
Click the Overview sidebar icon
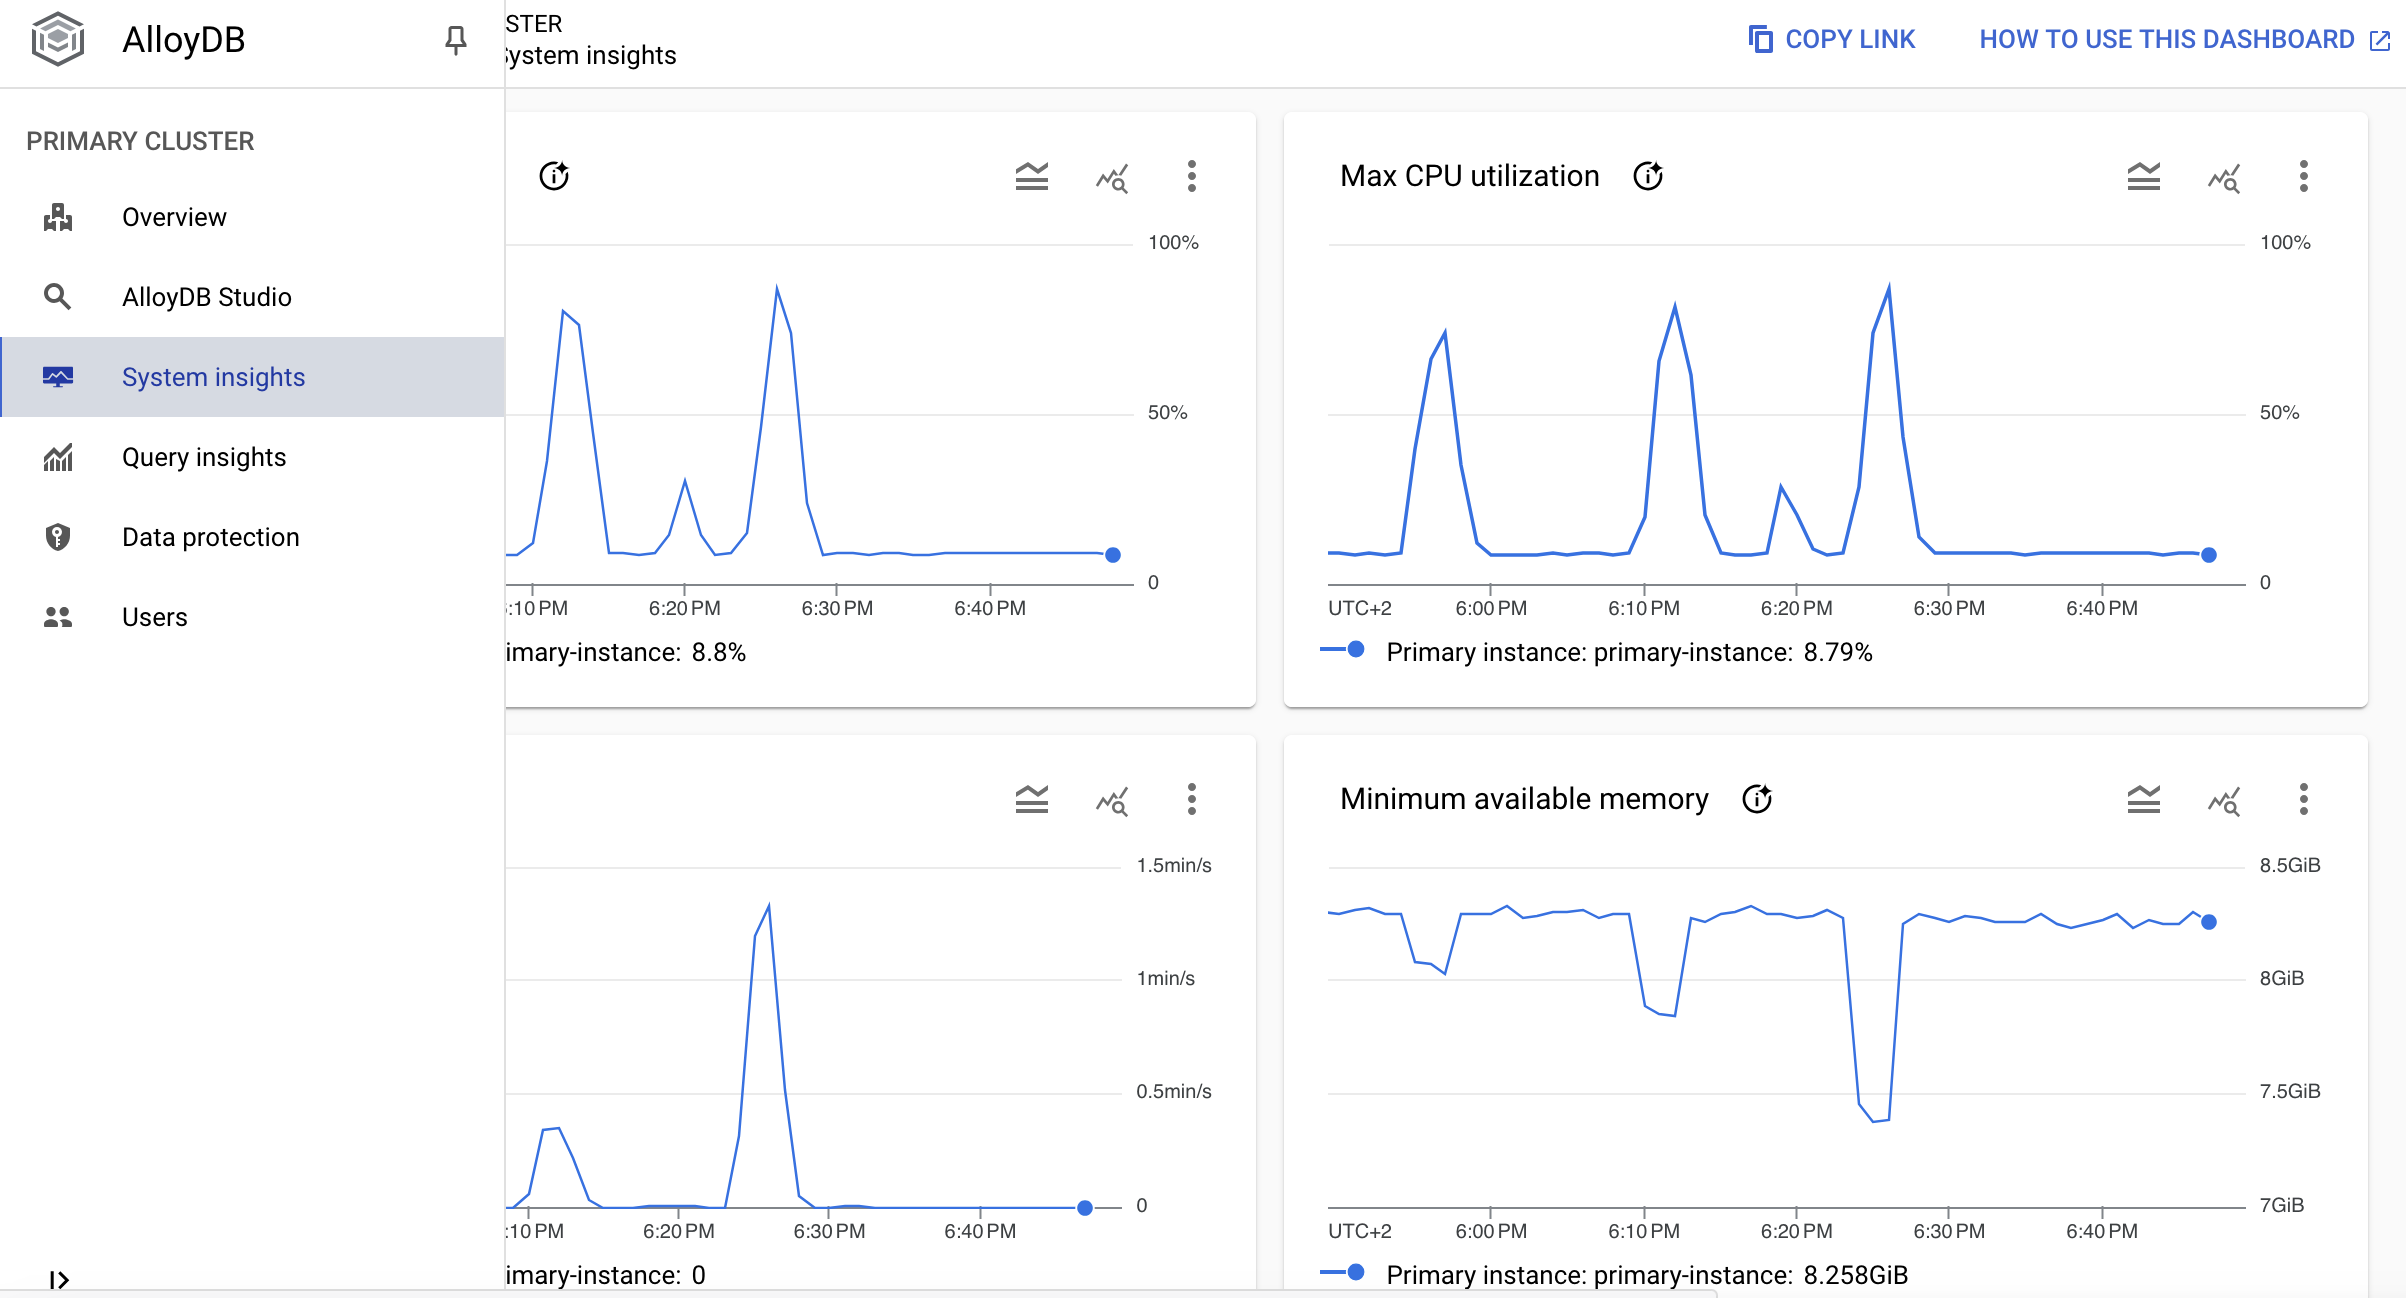click(58, 217)
